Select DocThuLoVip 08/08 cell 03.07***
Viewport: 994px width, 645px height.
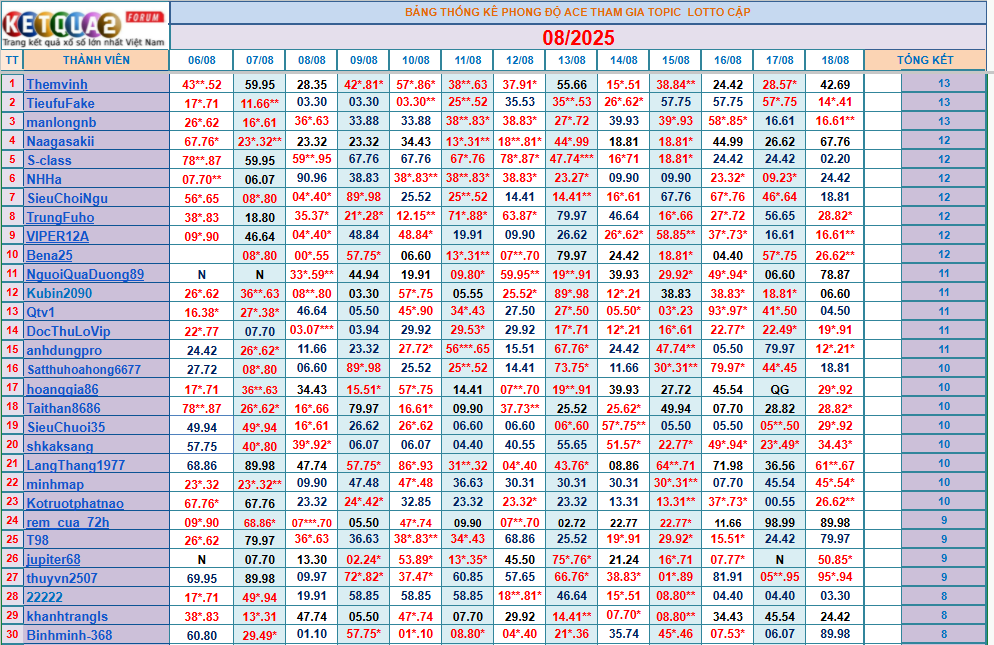pyautogui.click(x=312, y=330)
